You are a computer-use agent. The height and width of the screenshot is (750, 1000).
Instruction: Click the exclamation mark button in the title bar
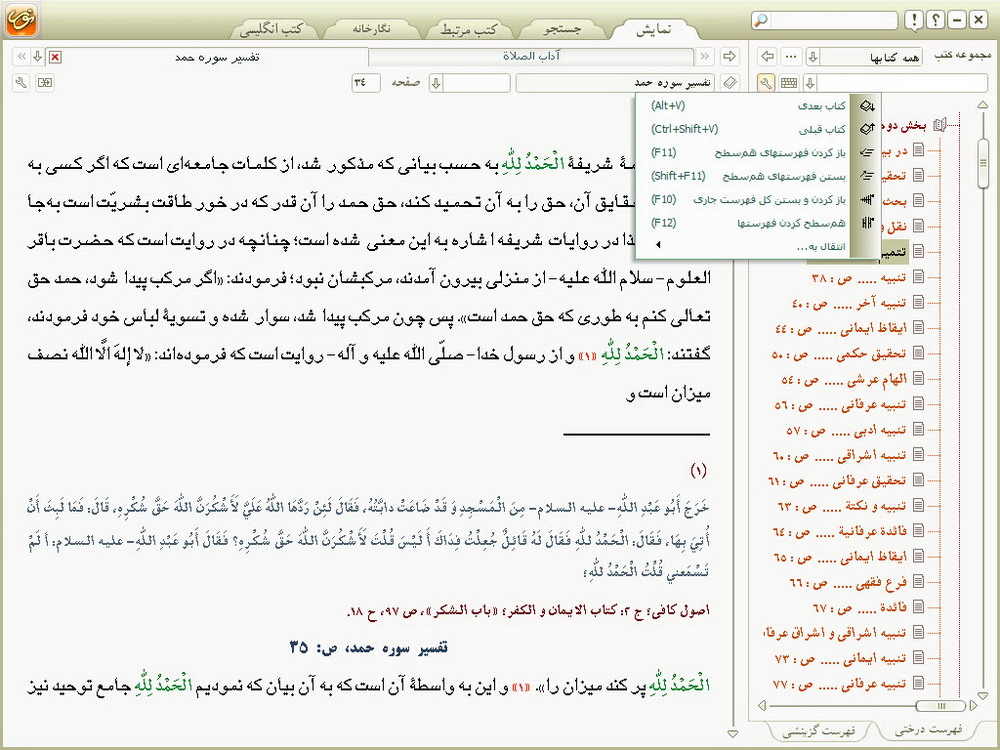point(914,20)
